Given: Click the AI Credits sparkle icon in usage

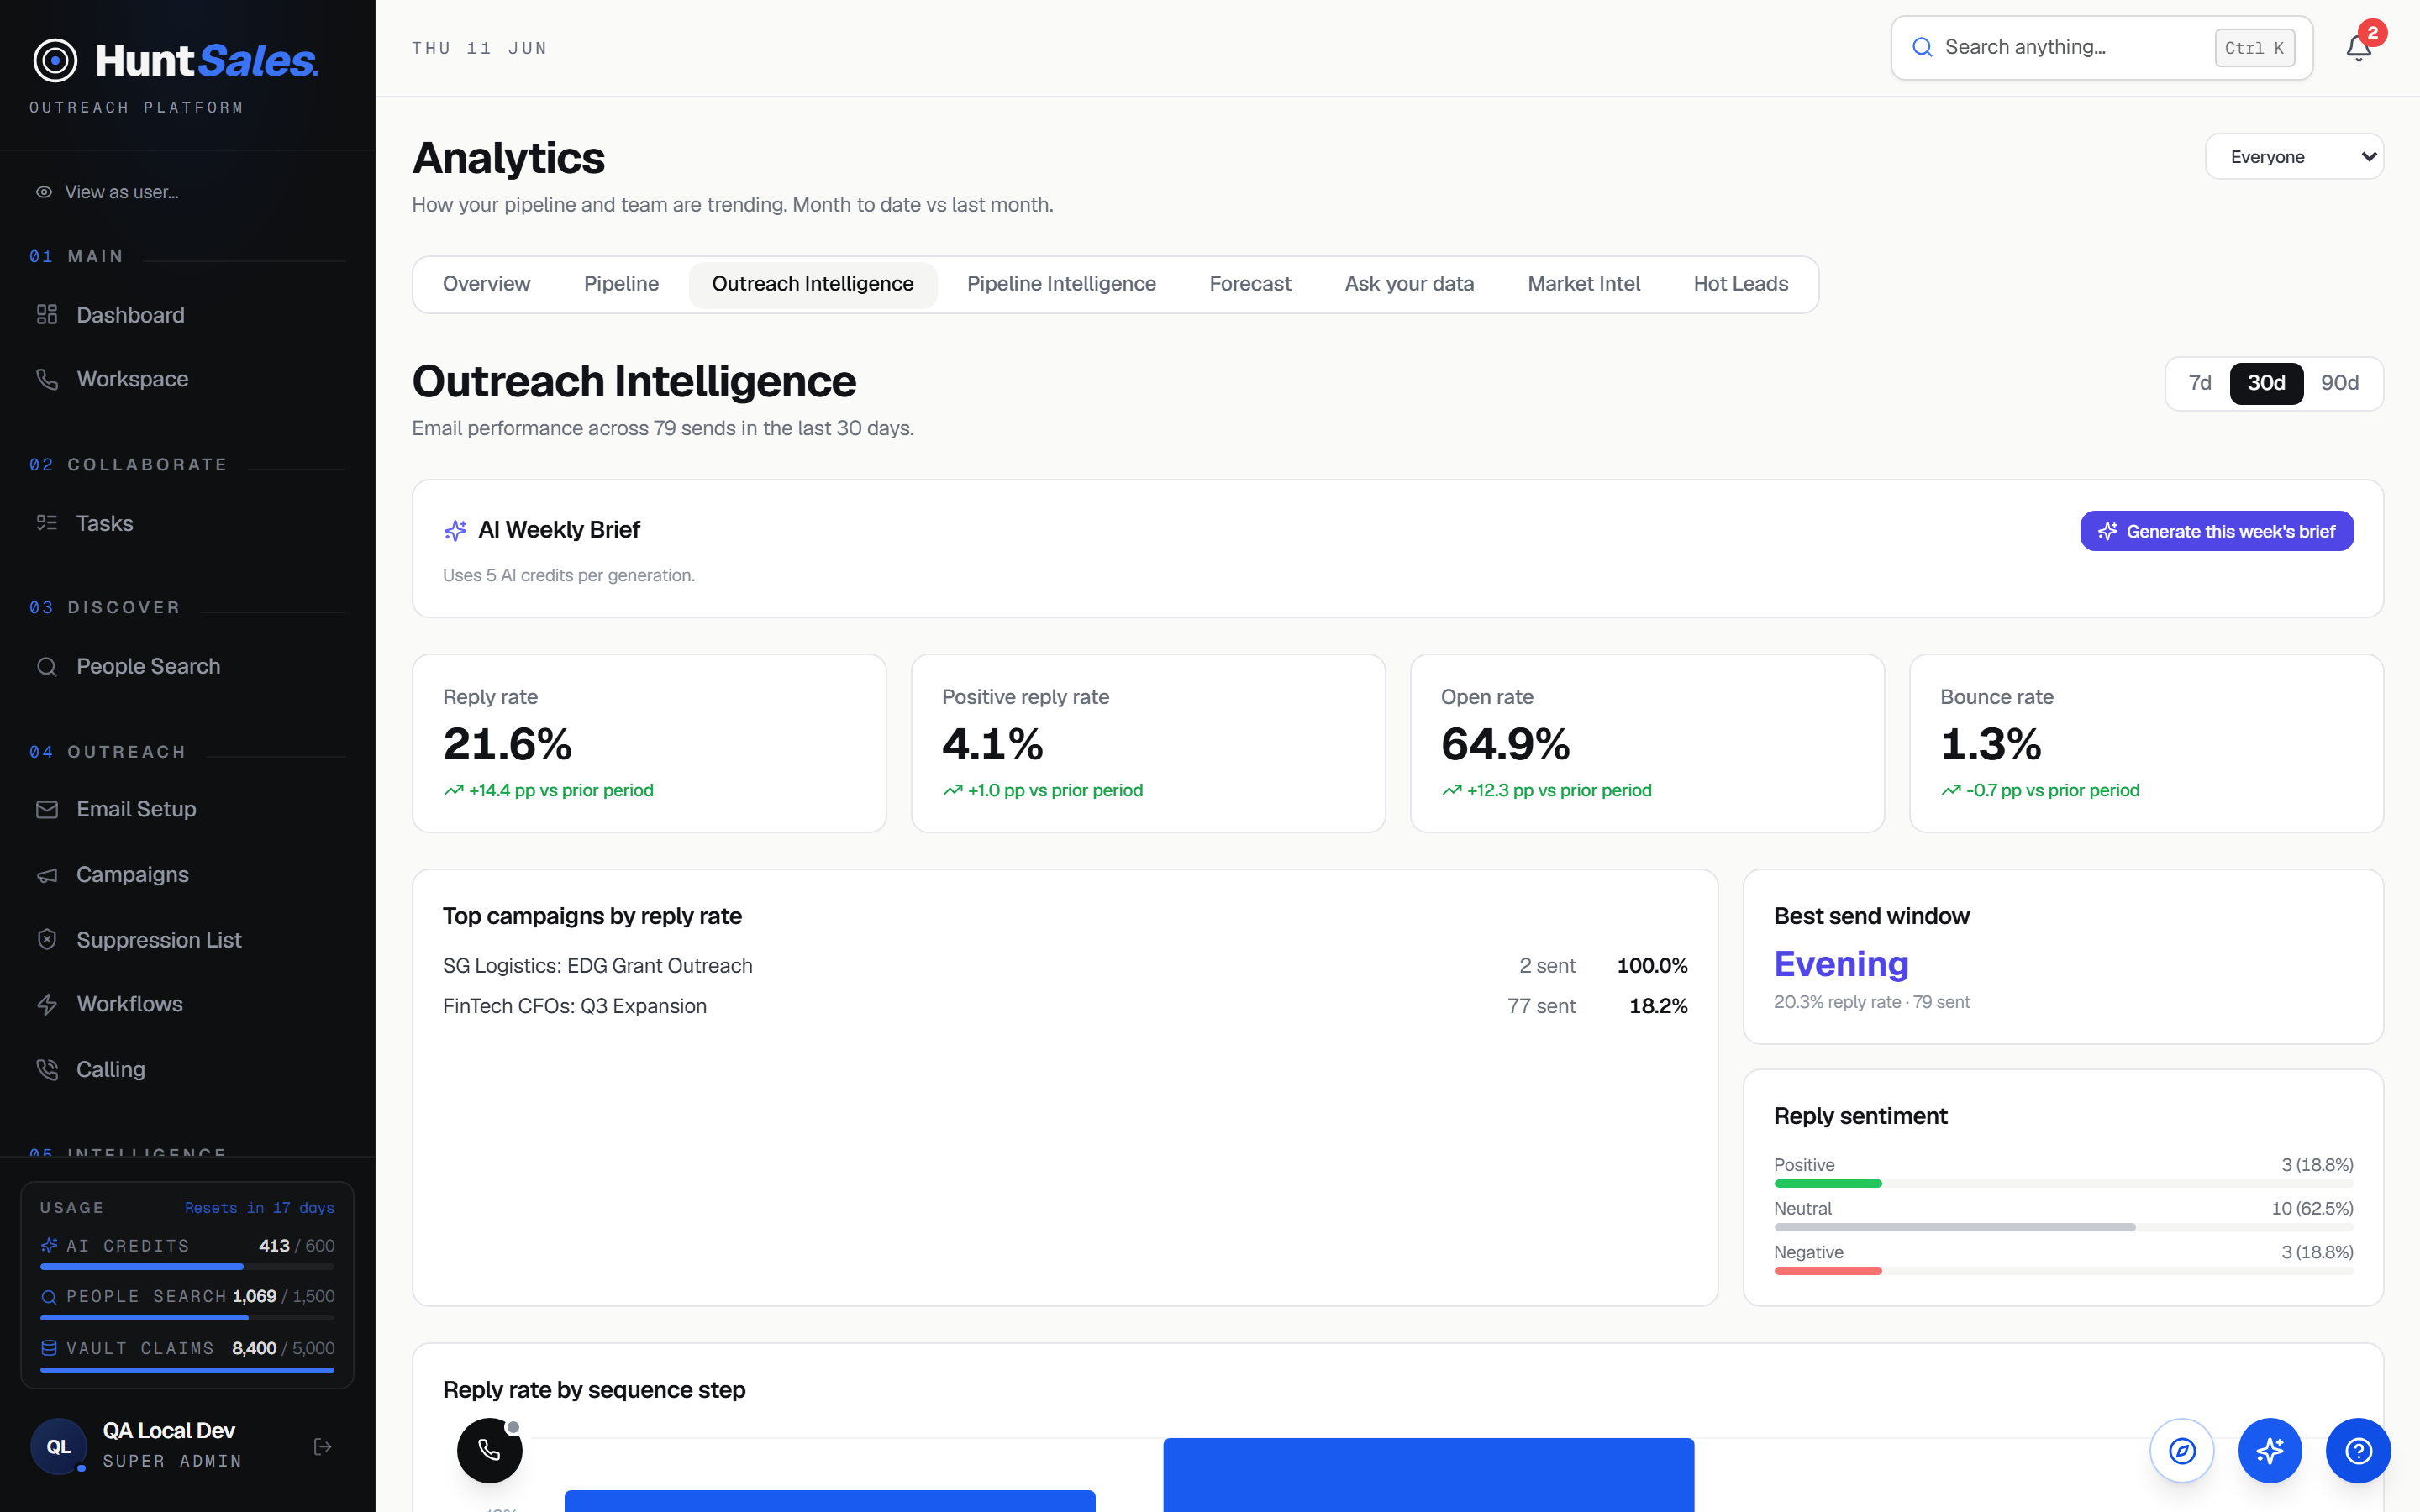Looking at the screenshot, I should click(x=49, y=1245).
